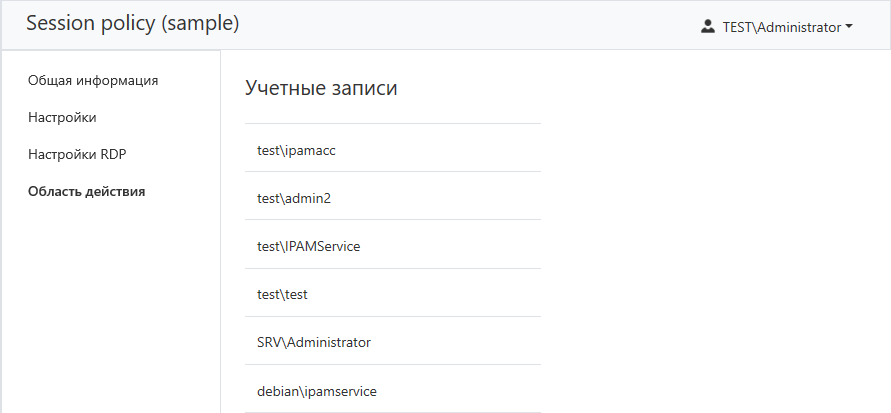Switch to the Настройки section

tap(62, 117)
